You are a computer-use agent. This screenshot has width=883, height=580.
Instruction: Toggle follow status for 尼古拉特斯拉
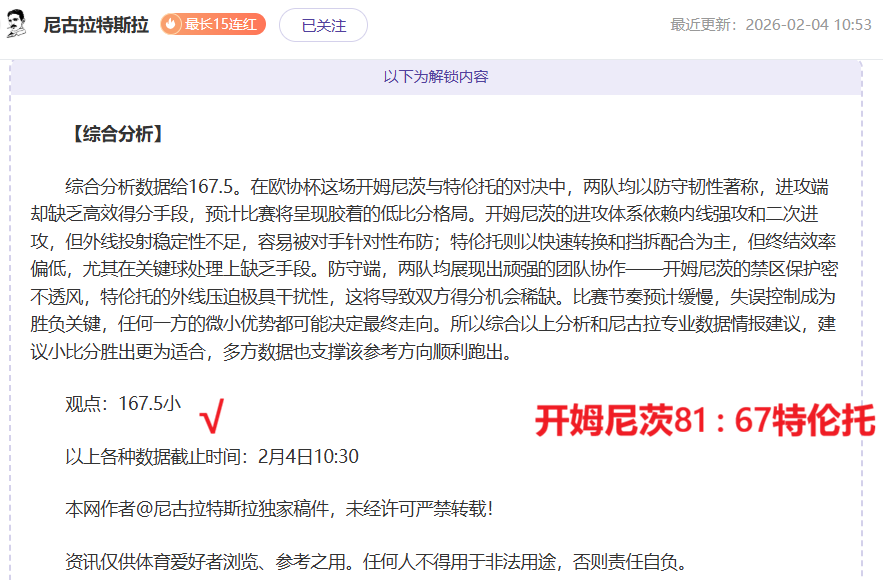pos(324,24)
